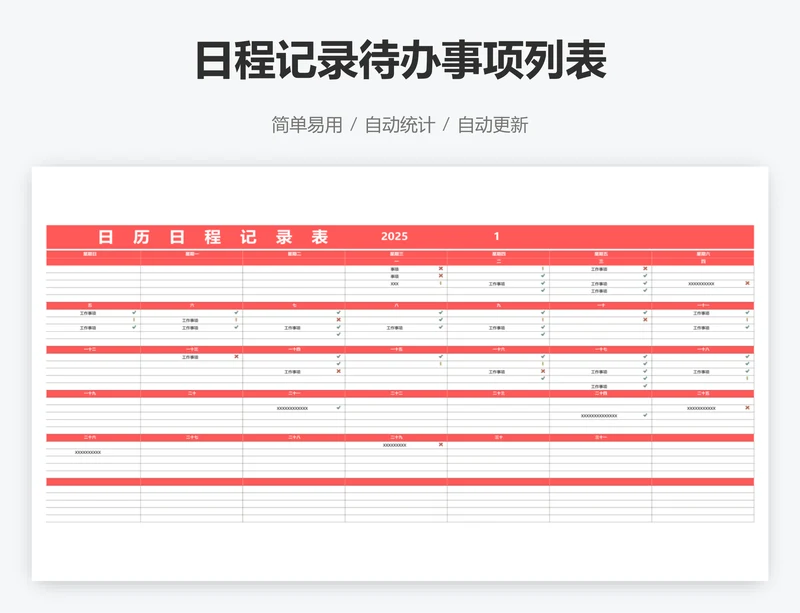Viewport: 800px width, 613px height.
Task: Click green check beside text under 二十四
Action: [646, 416]
